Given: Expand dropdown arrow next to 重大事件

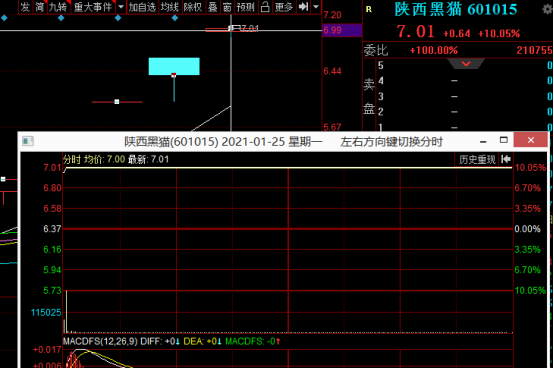Looking at the screenshot, I should pos(121,7).
